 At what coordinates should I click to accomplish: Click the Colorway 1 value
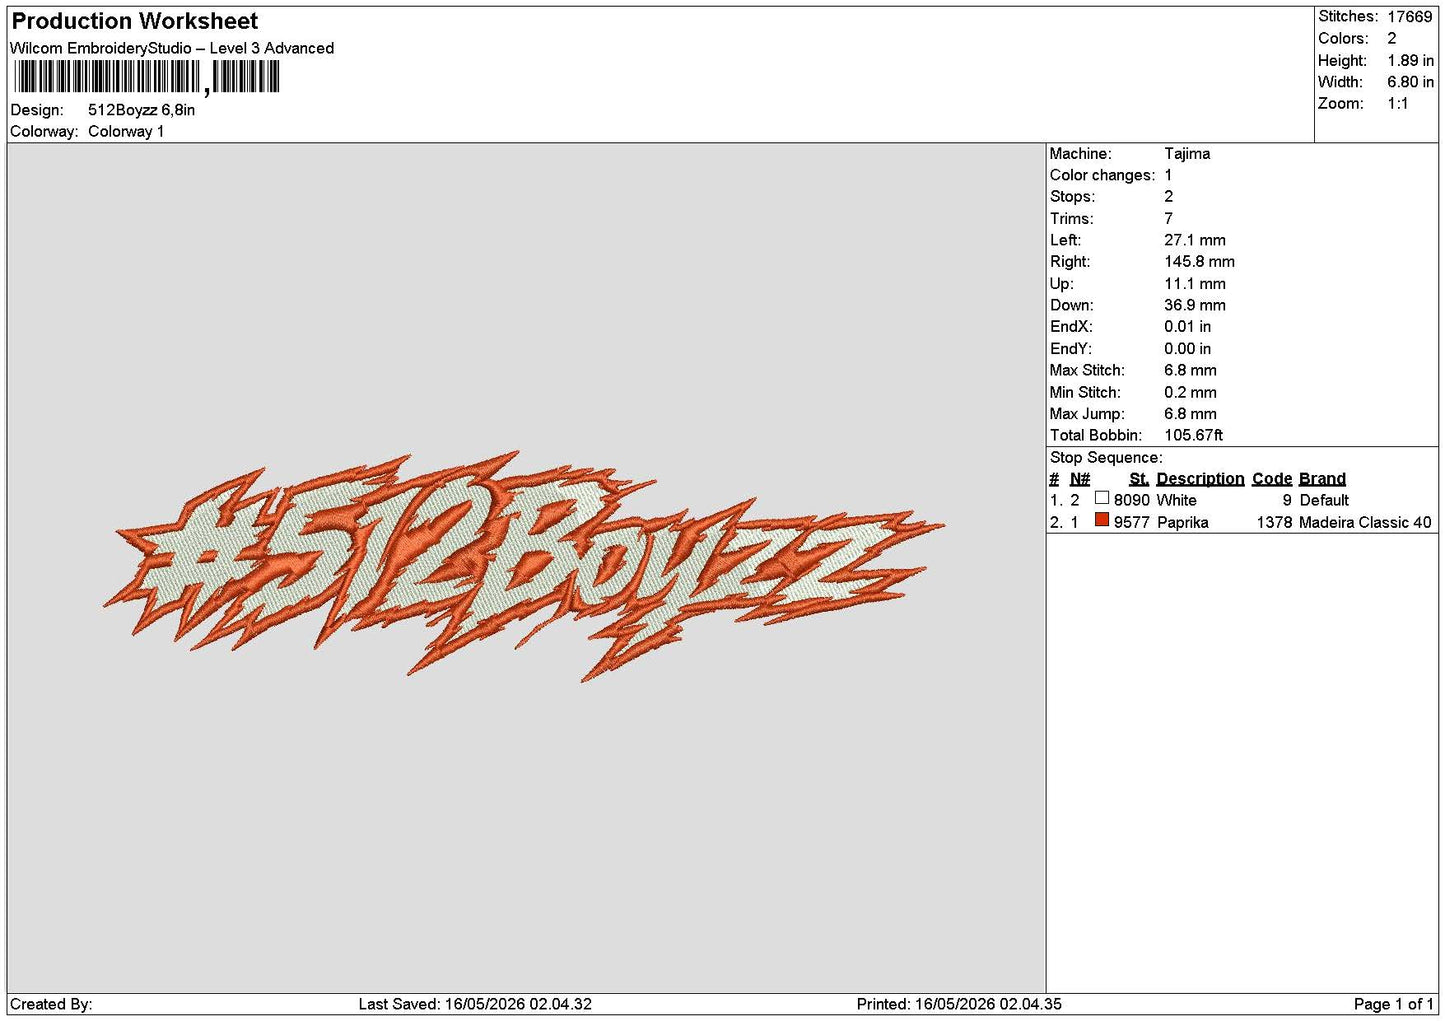[126, 131]
